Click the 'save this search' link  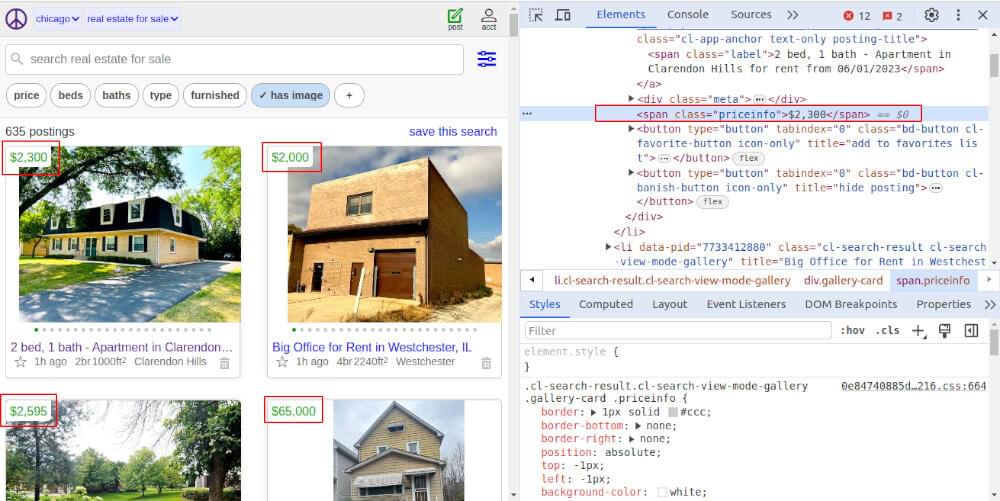[452, 131]
